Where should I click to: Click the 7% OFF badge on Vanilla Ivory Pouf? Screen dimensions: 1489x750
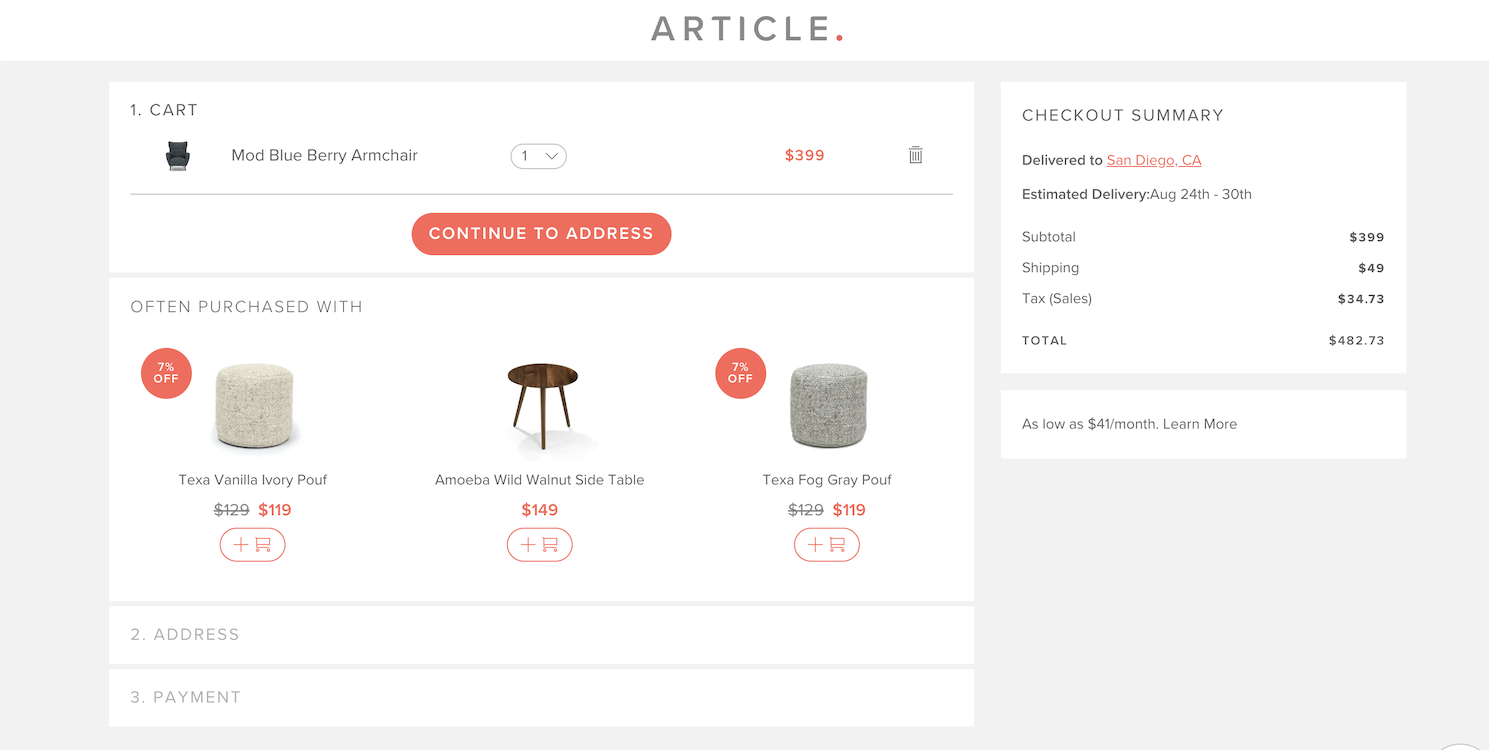[x=166, y=373]
